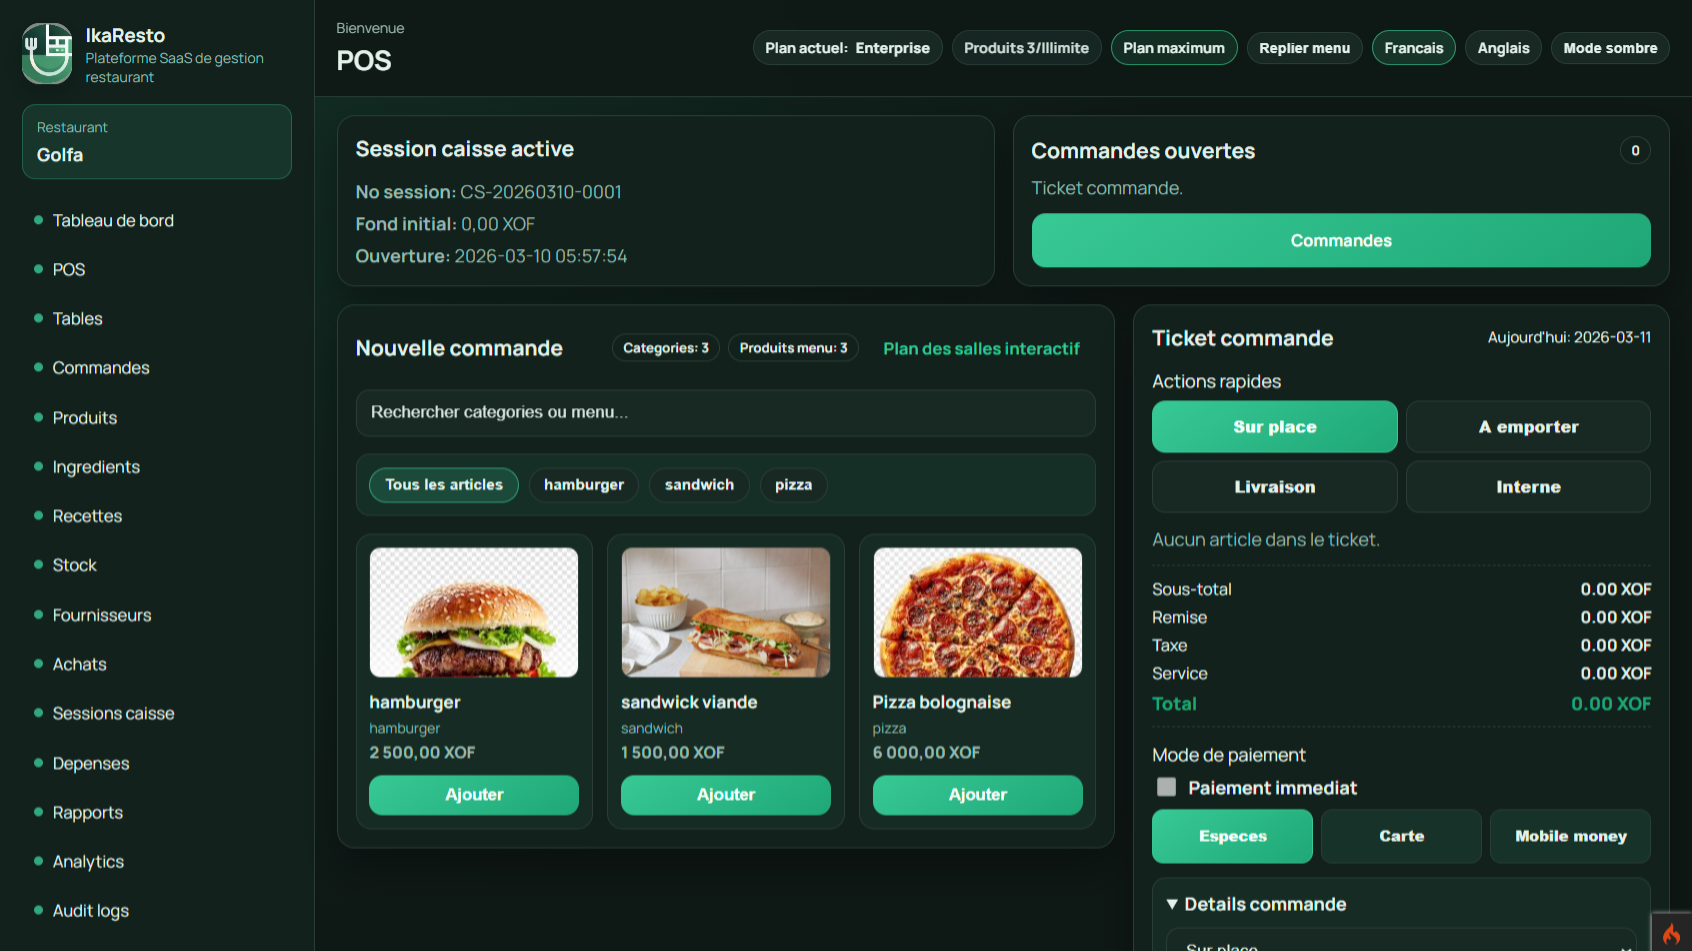Select Francais as the interface language
This screenshot has height=951, width=1692.
(x=1413, y=48)
